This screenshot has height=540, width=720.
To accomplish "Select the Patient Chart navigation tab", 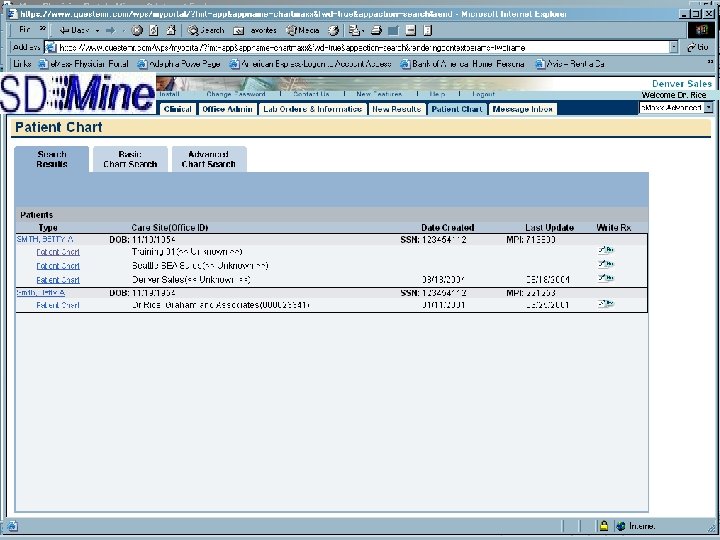I will (457, 109).
